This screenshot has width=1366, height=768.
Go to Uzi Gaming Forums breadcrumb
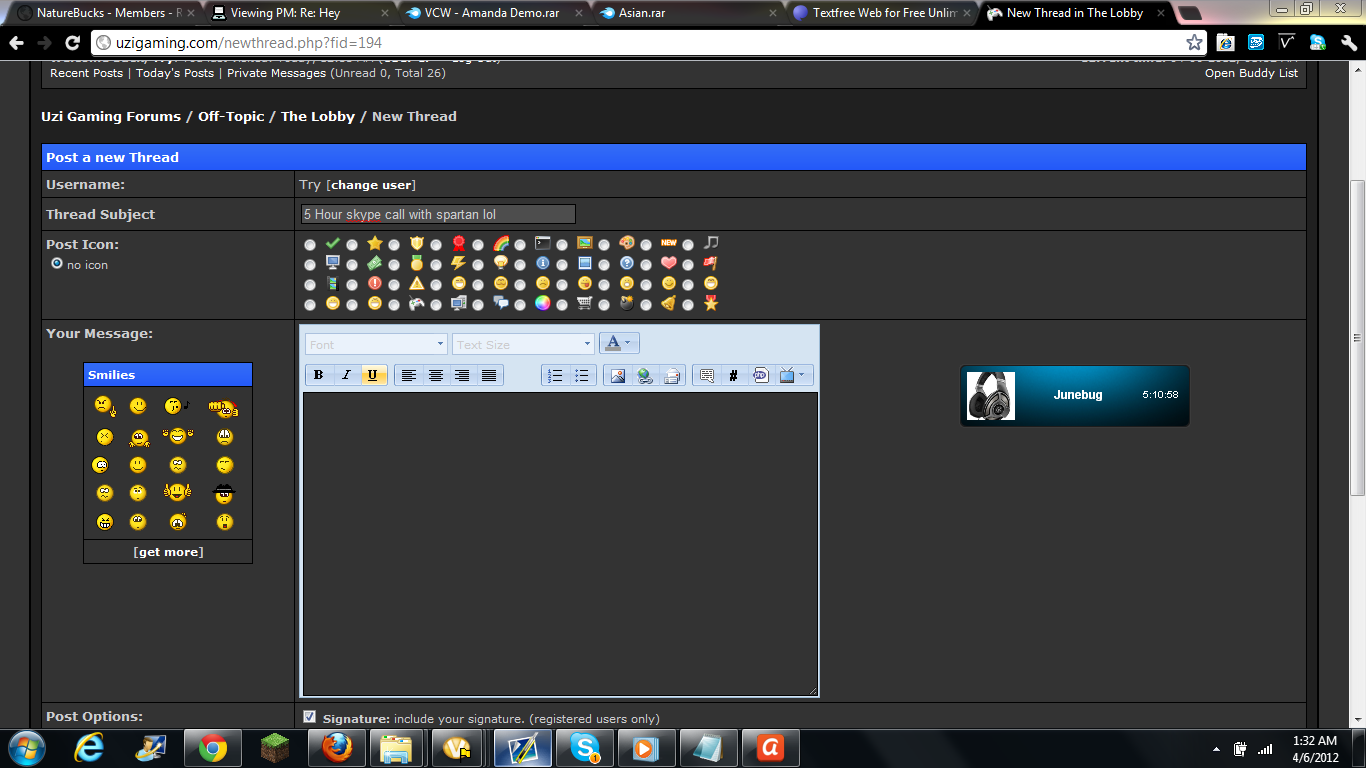pos(111,116)
